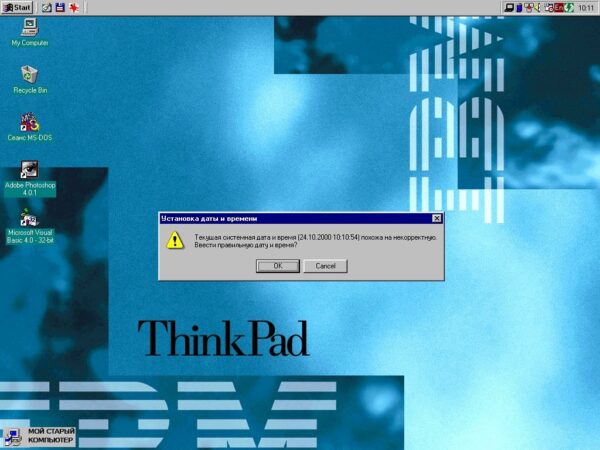
Task: Click the green lightning tray icon
Action: 569,7
